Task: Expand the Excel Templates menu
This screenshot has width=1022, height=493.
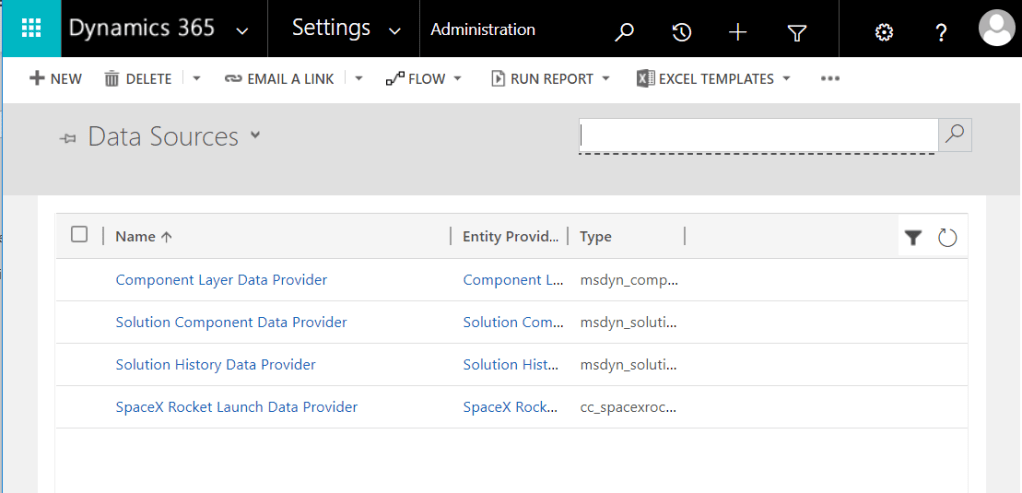Action: point(714,79)
